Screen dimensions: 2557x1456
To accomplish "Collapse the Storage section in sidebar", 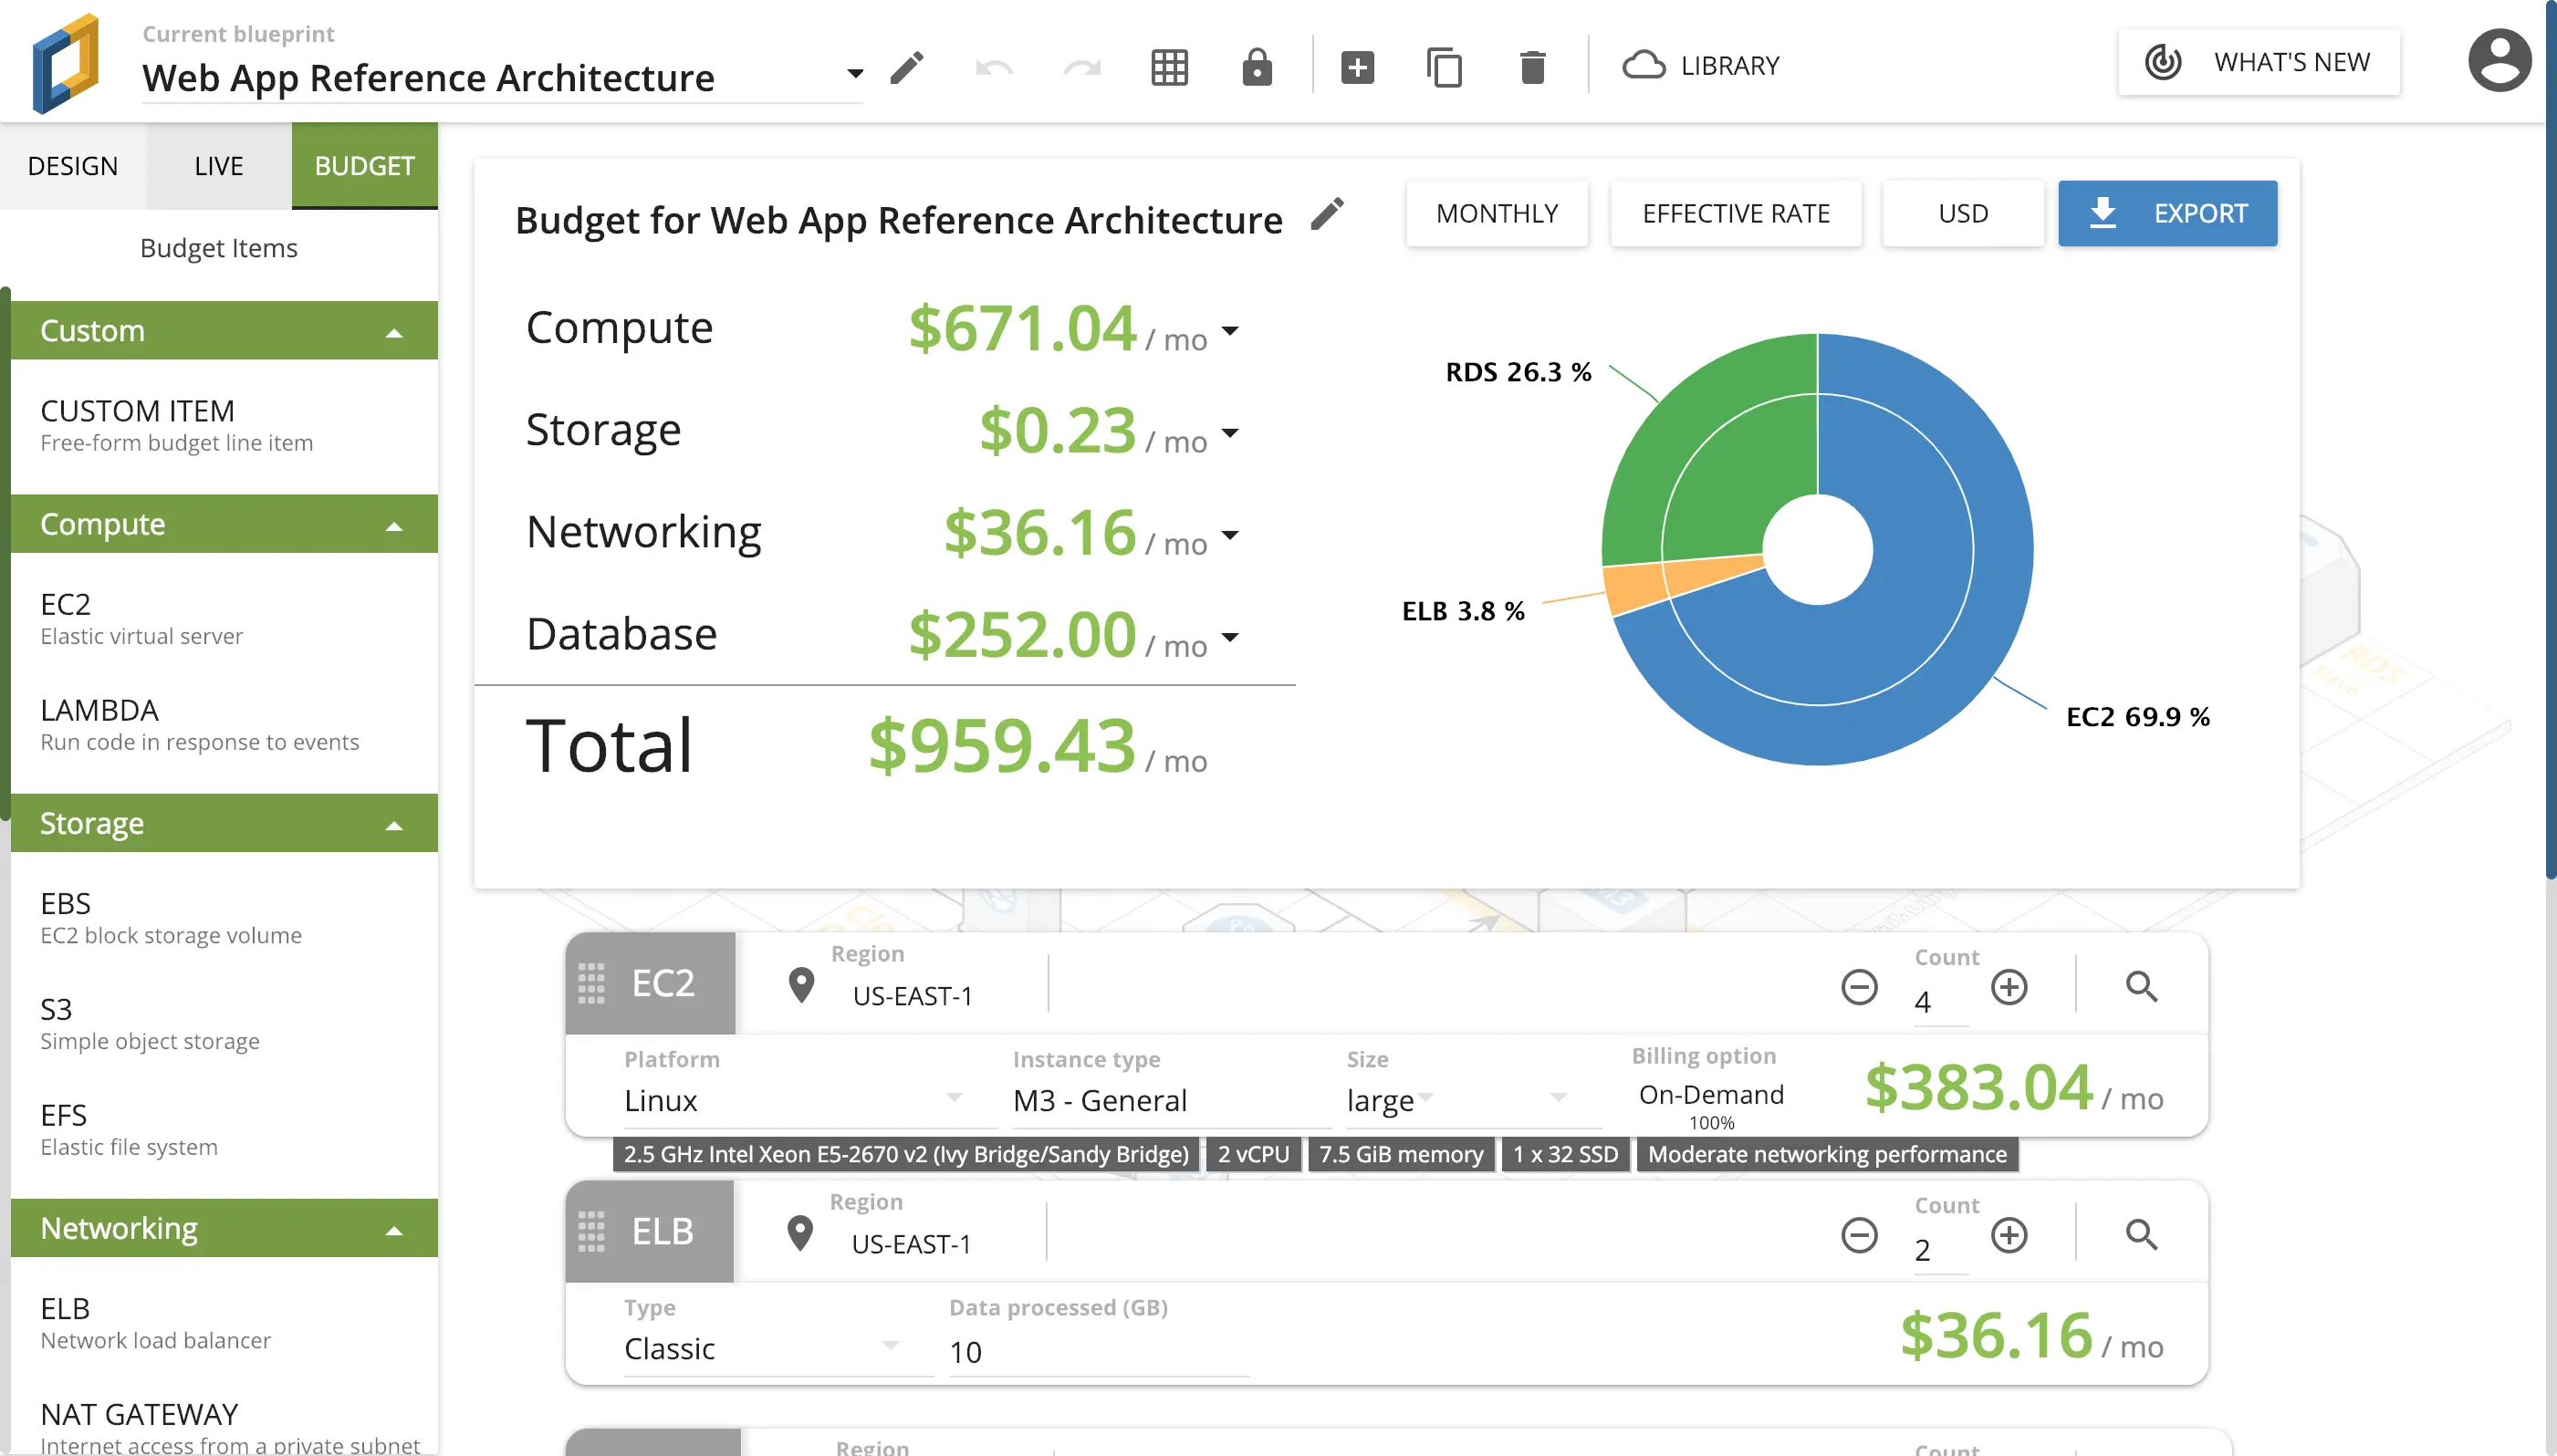I will tap(394, 825).
